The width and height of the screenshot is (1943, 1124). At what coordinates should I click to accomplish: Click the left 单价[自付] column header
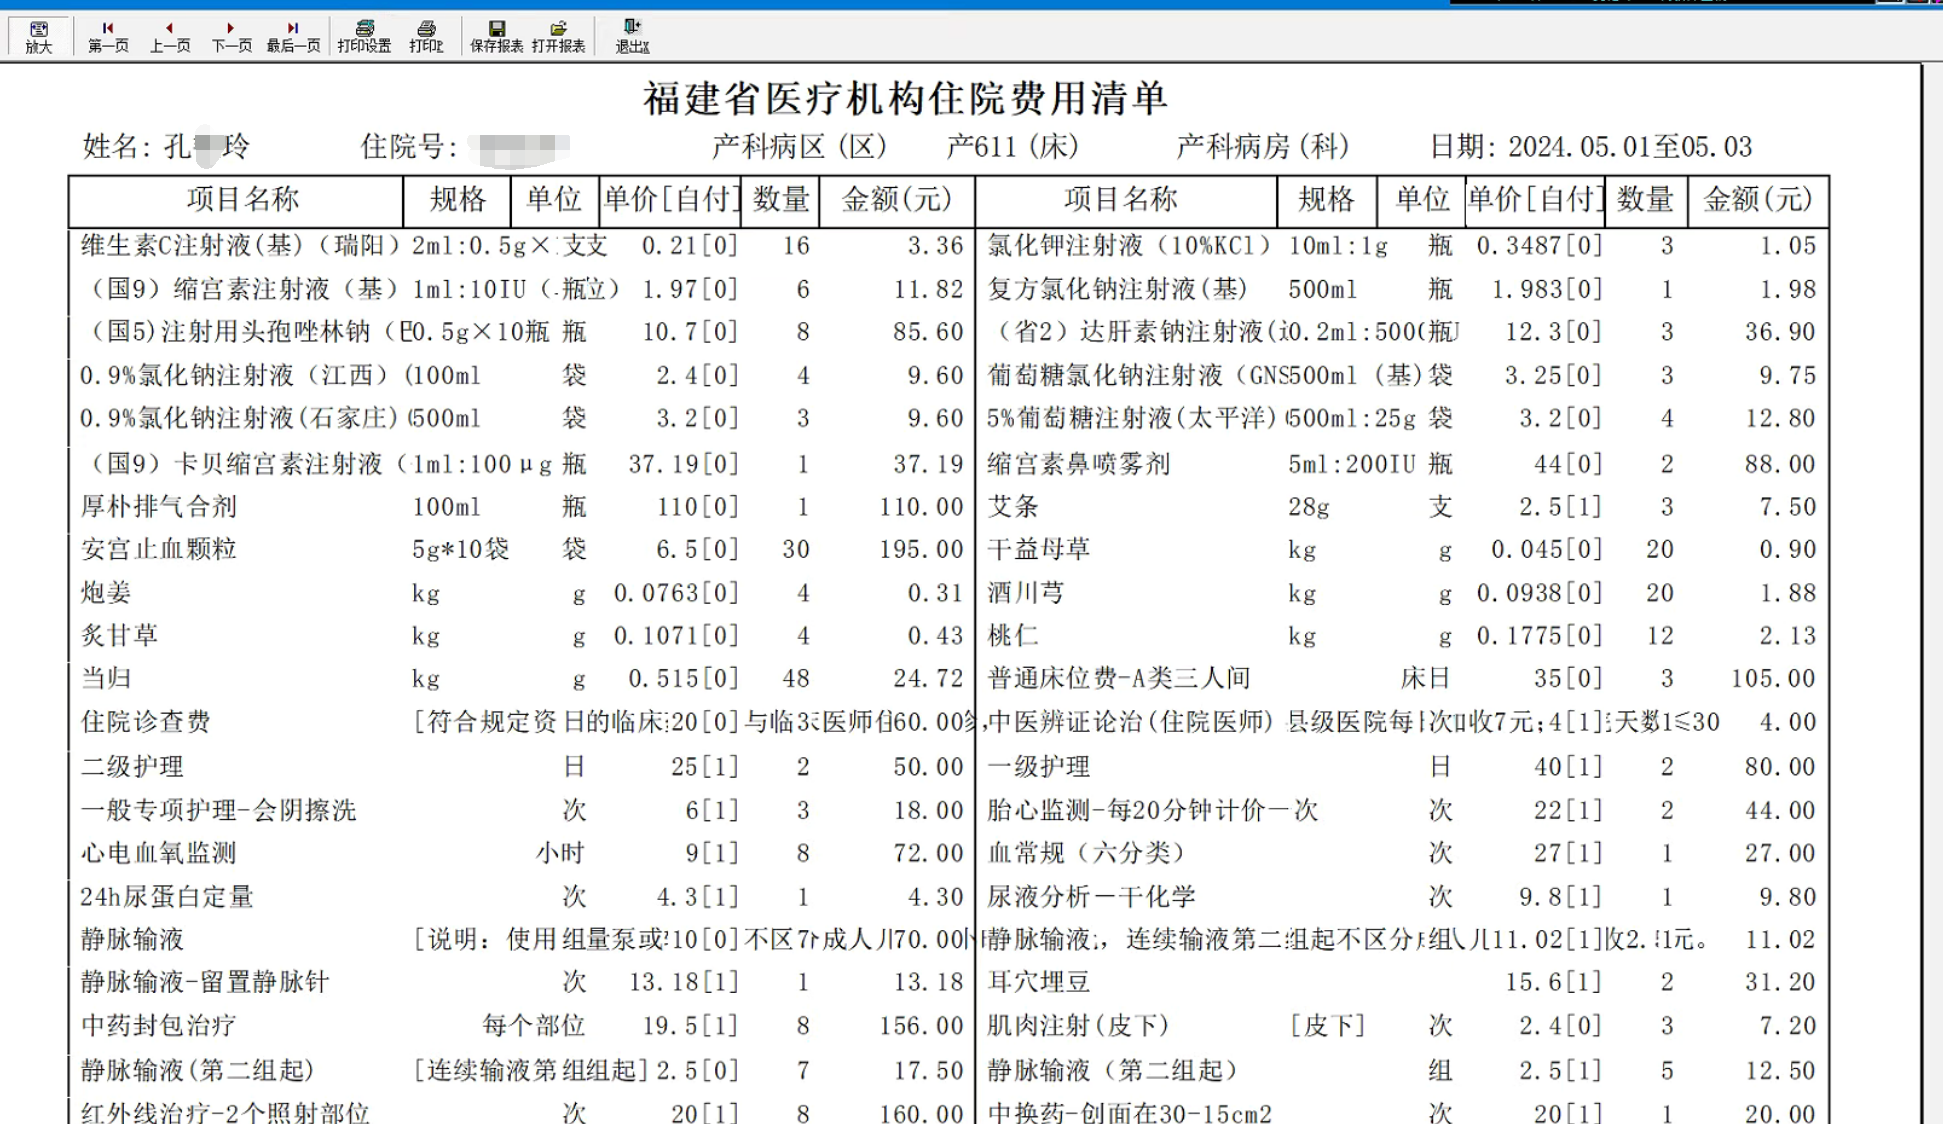pyautogui.click(x=670, y=200)
